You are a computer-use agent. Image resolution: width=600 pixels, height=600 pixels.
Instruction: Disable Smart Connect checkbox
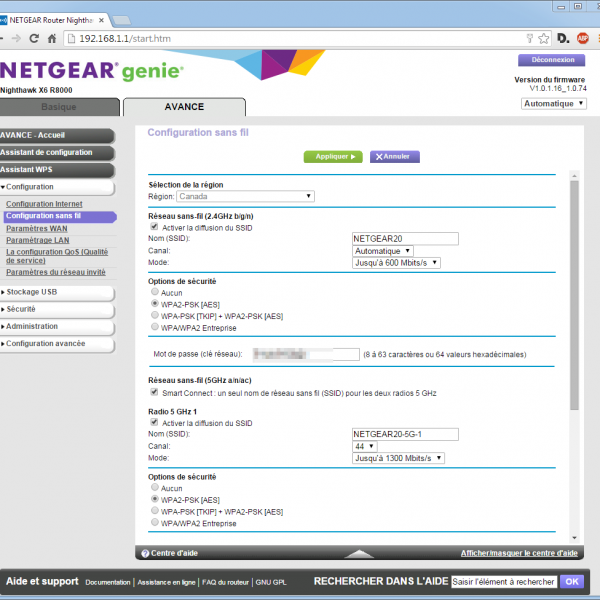(x=153, y=393)
